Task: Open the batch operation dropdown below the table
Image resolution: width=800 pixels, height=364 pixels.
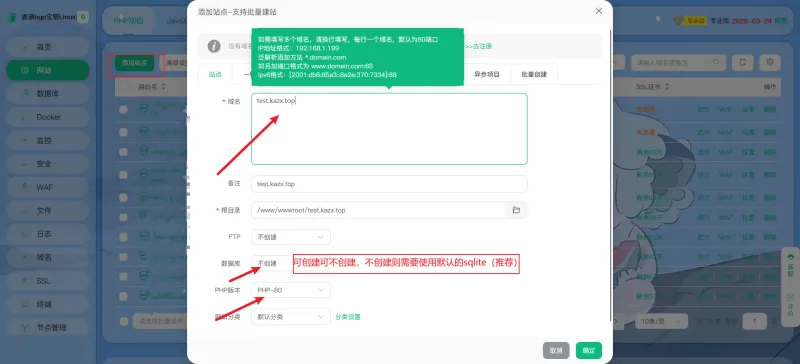Action: point(160,321)
